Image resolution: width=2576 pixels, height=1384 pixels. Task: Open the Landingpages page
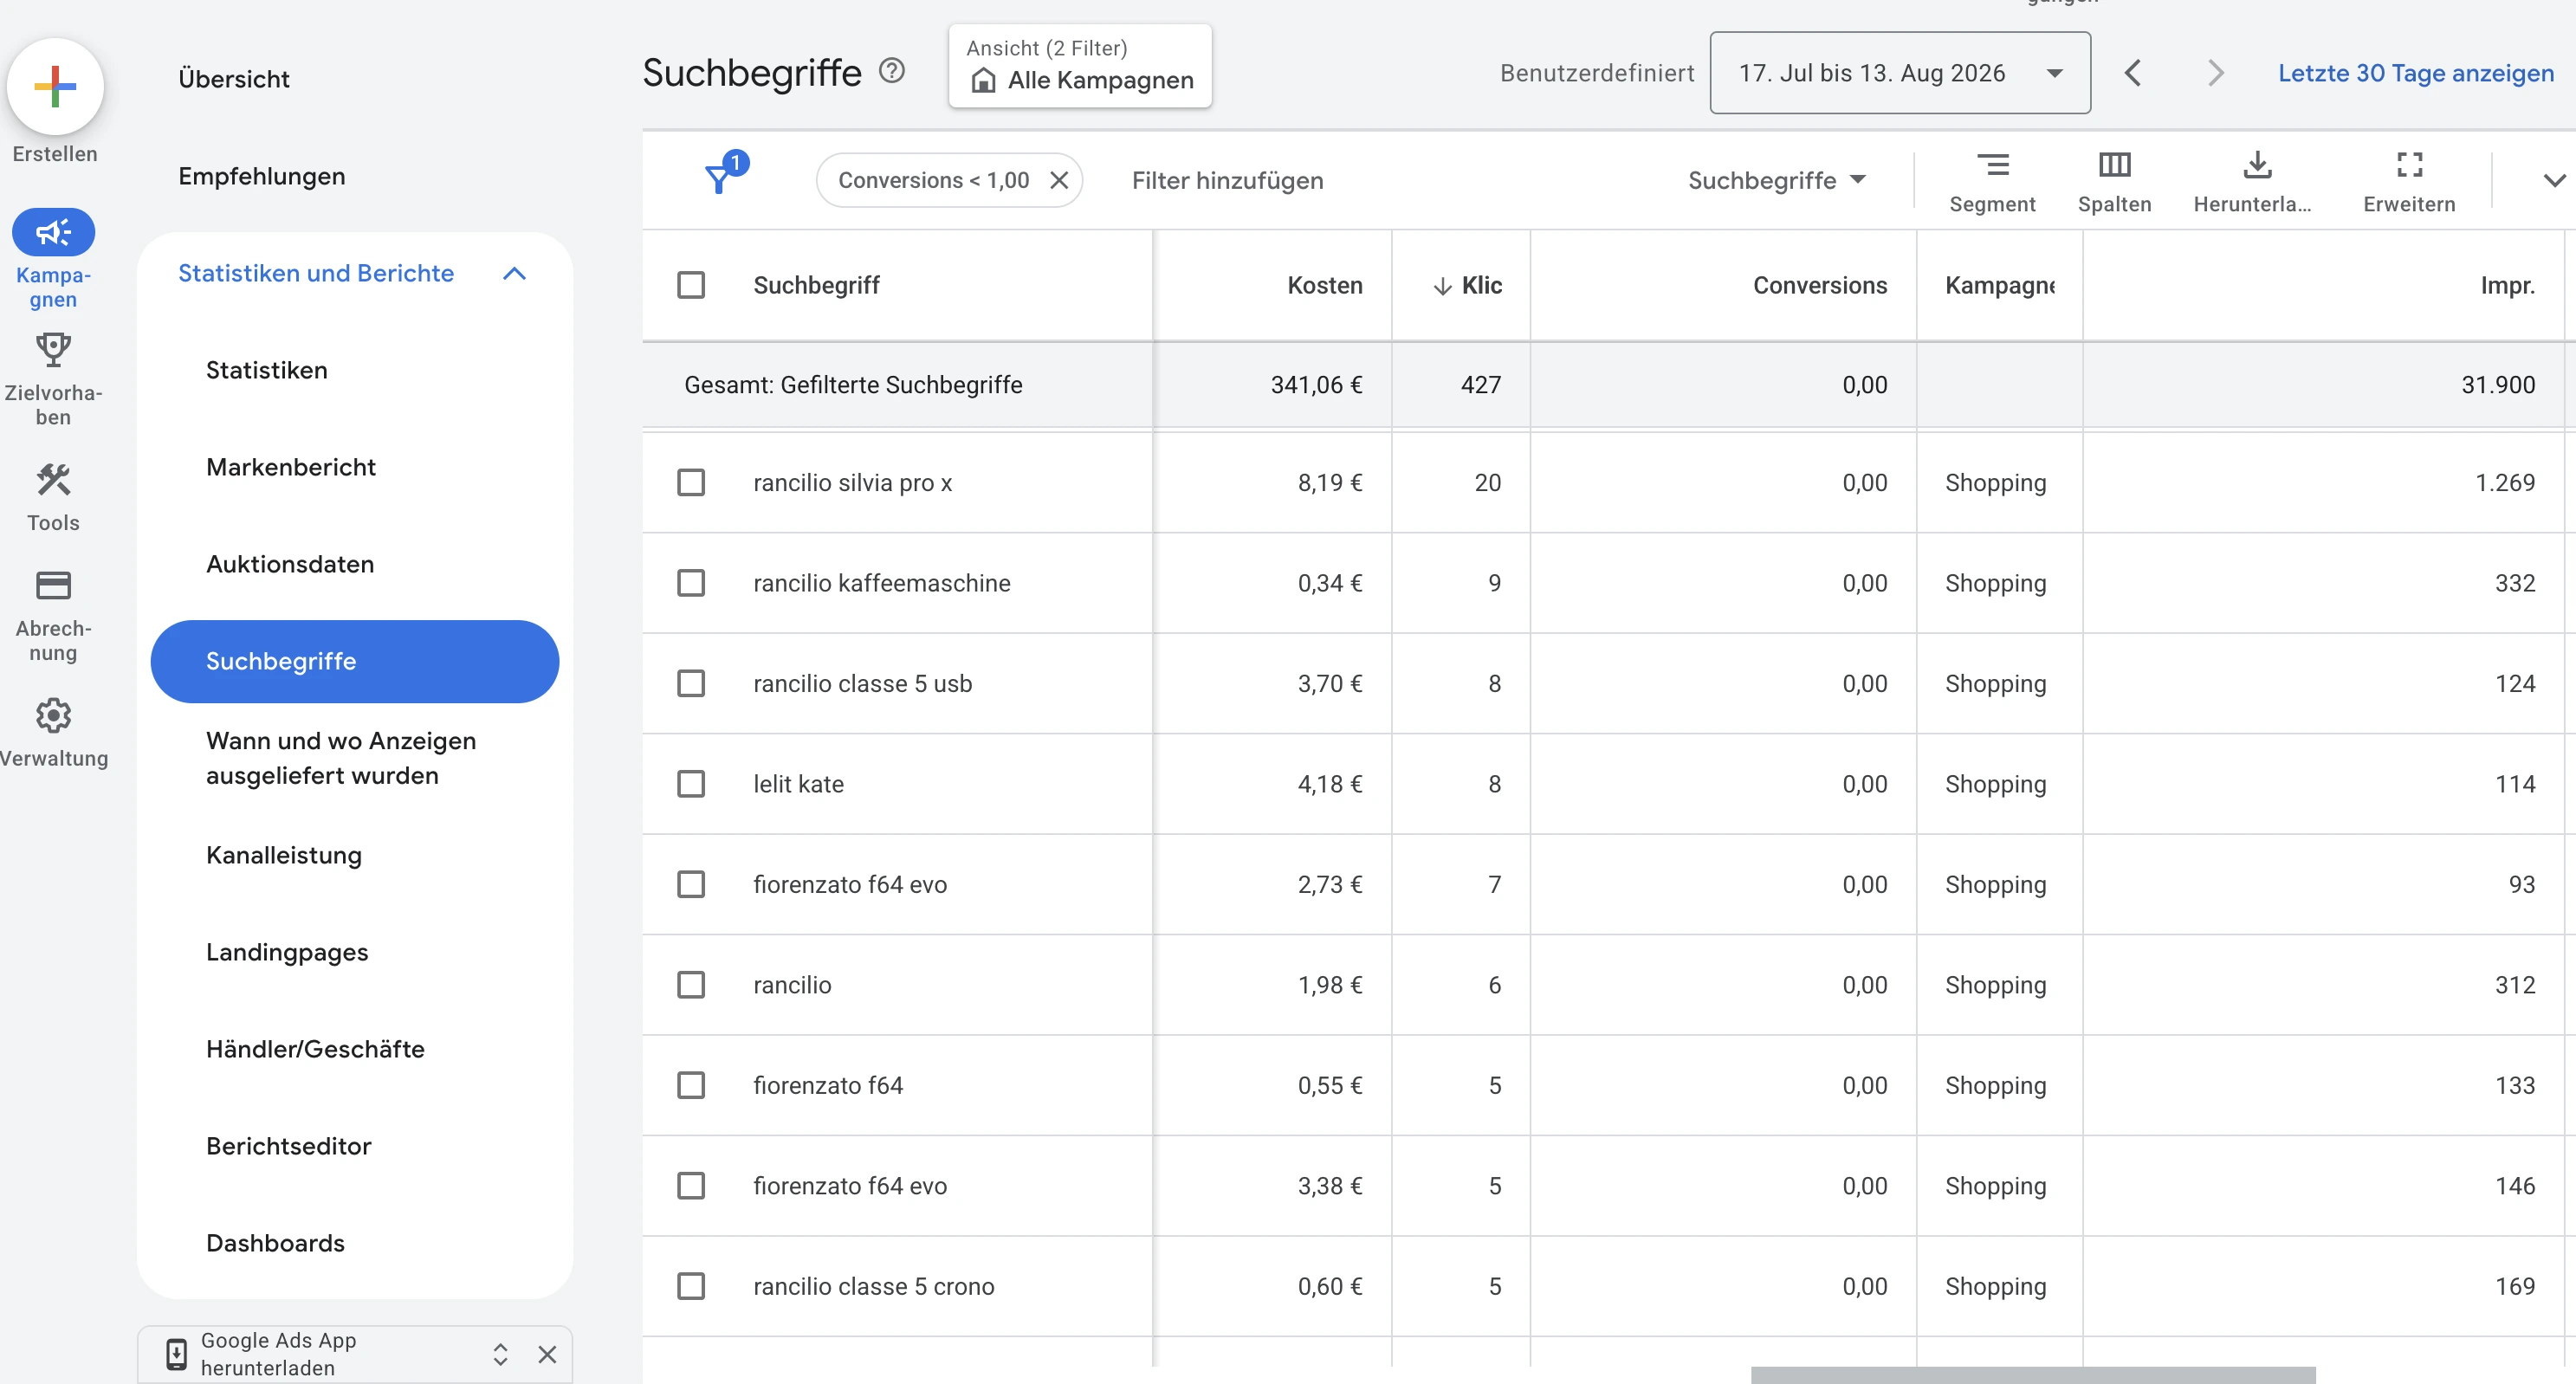287,953
